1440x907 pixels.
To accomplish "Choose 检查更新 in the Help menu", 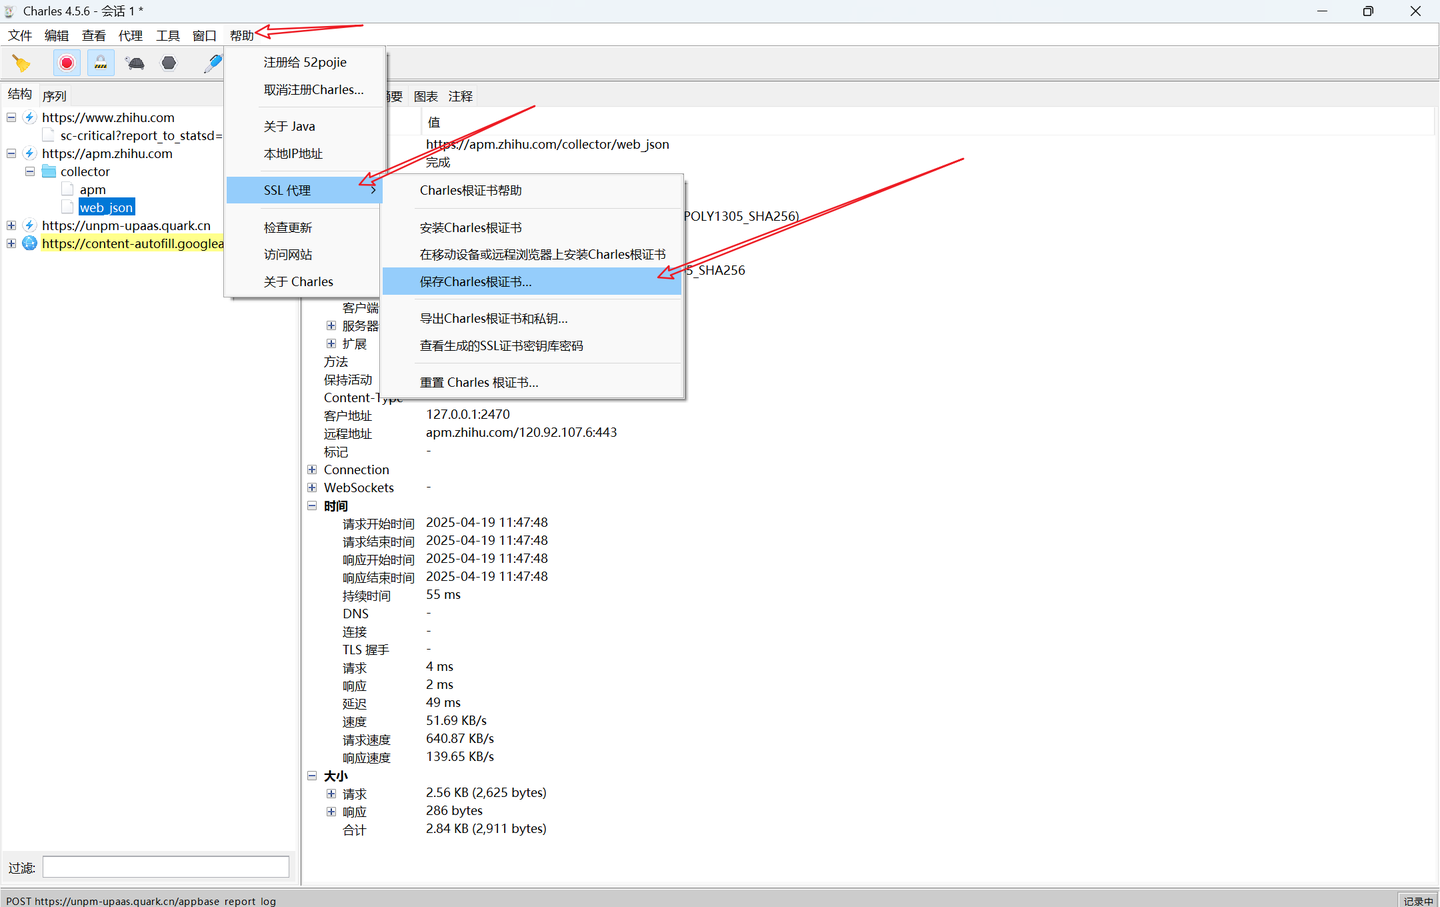I will [305, 227].
